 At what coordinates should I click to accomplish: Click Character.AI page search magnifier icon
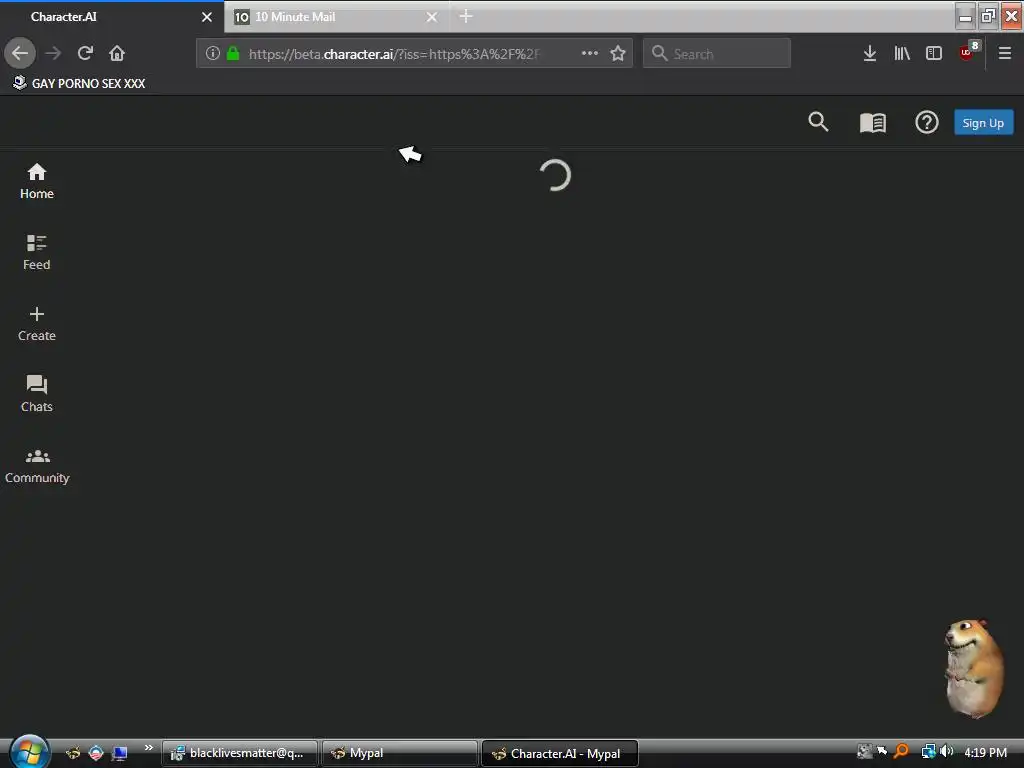pyautogui.click(x=818, y=122)
